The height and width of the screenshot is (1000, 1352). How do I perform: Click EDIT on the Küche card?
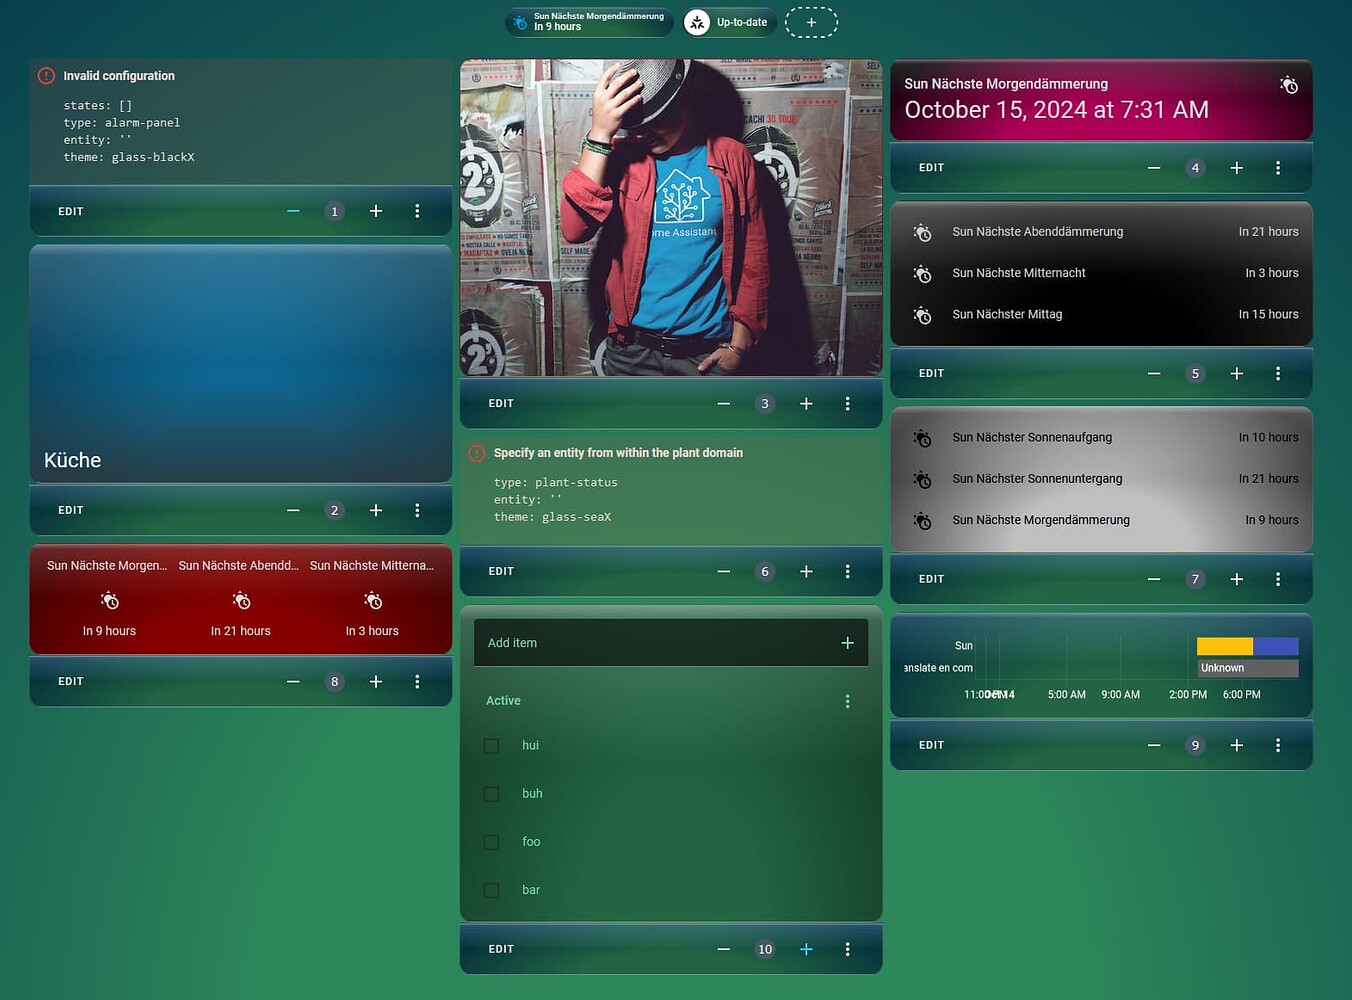point(70,510)
